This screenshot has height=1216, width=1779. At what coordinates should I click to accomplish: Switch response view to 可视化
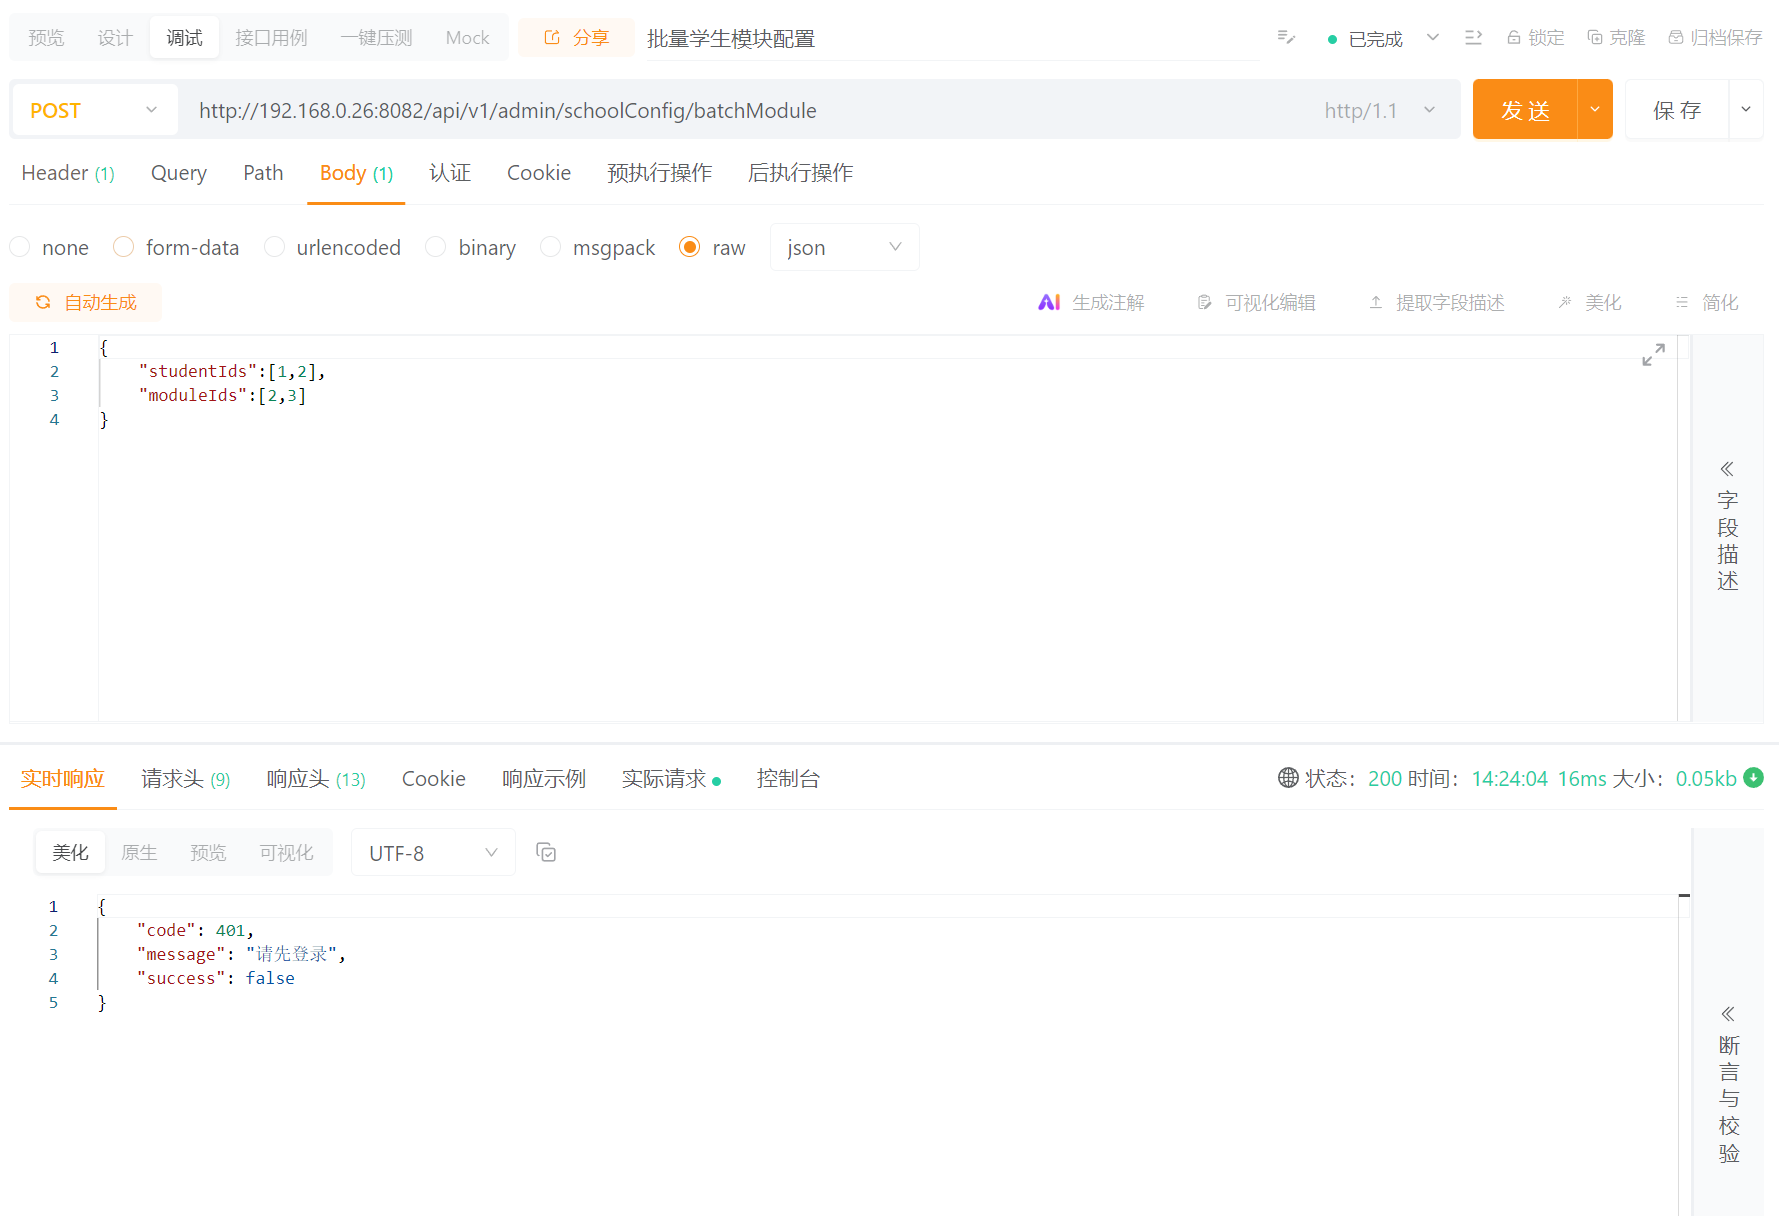[x=286, y=852]
